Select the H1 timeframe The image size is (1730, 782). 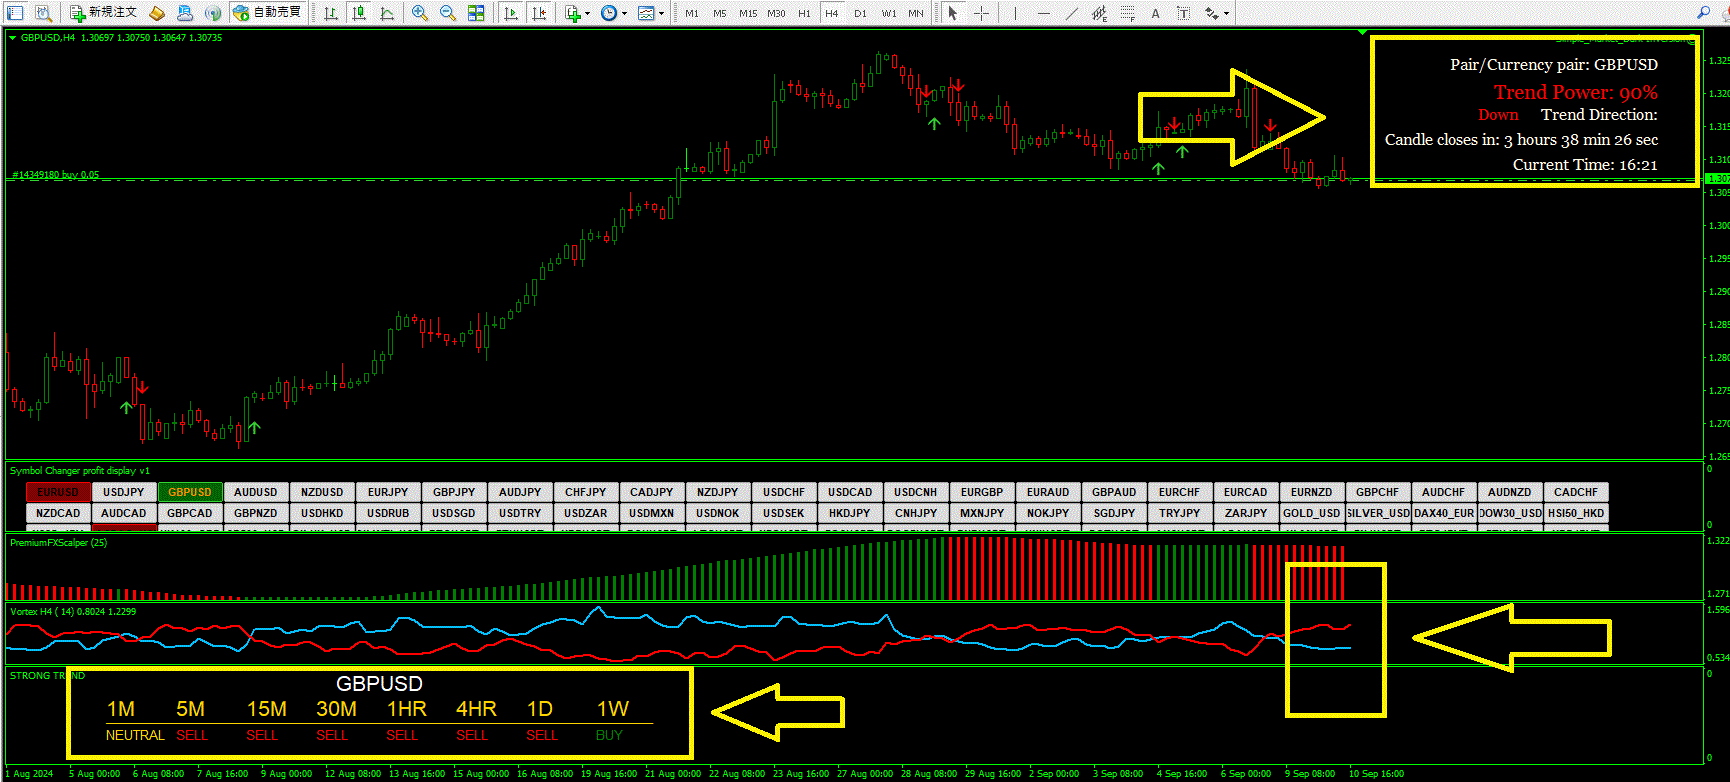click(804, 13)
